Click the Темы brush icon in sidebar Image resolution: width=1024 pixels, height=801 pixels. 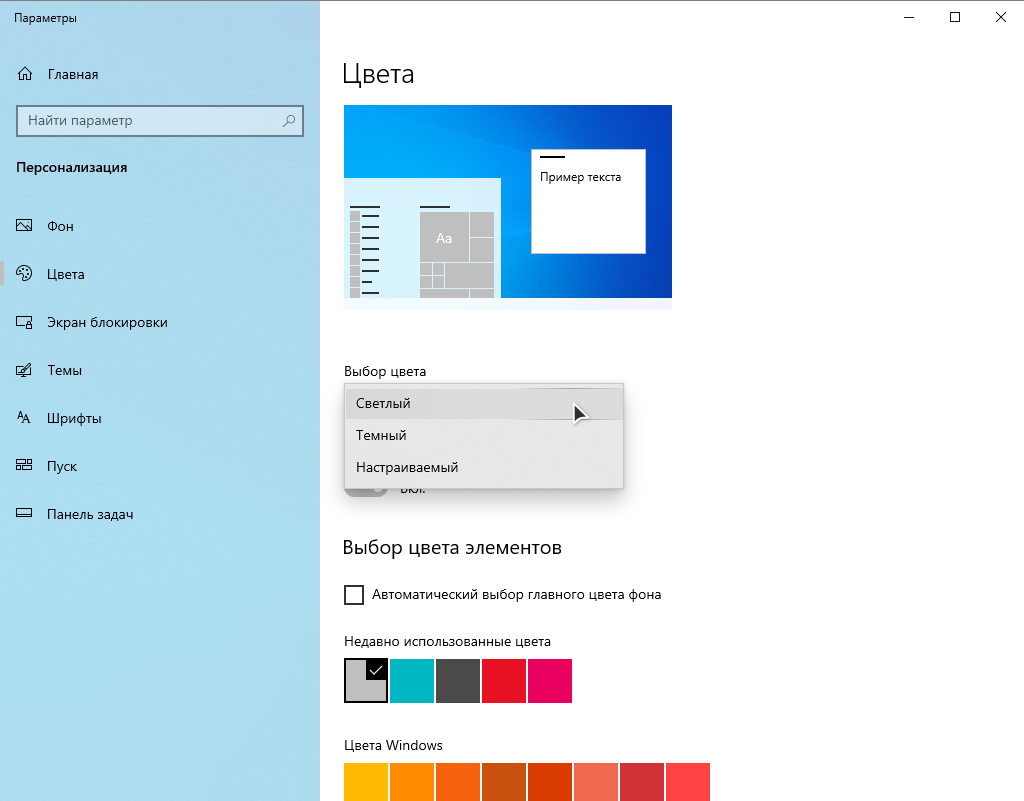point(26,371)
